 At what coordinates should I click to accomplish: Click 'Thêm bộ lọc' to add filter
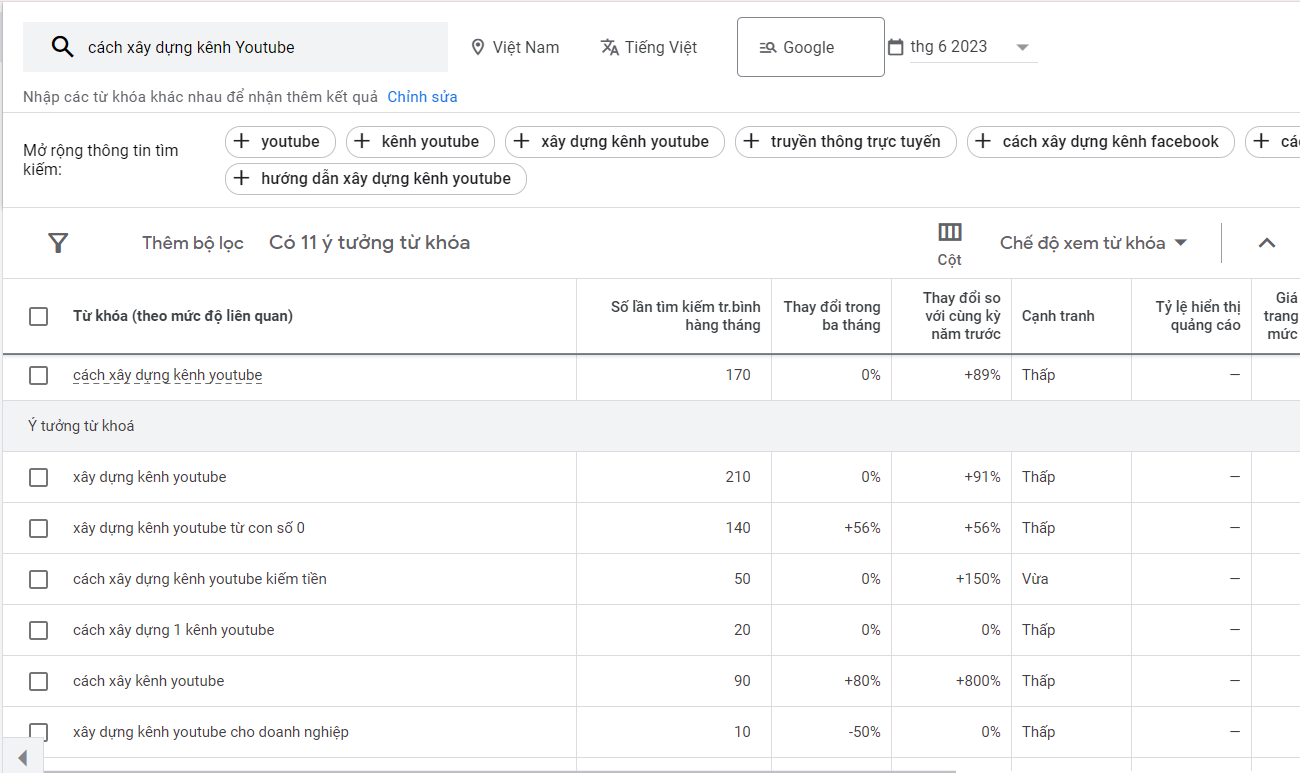pyautogui.click(x=192, y=243)
